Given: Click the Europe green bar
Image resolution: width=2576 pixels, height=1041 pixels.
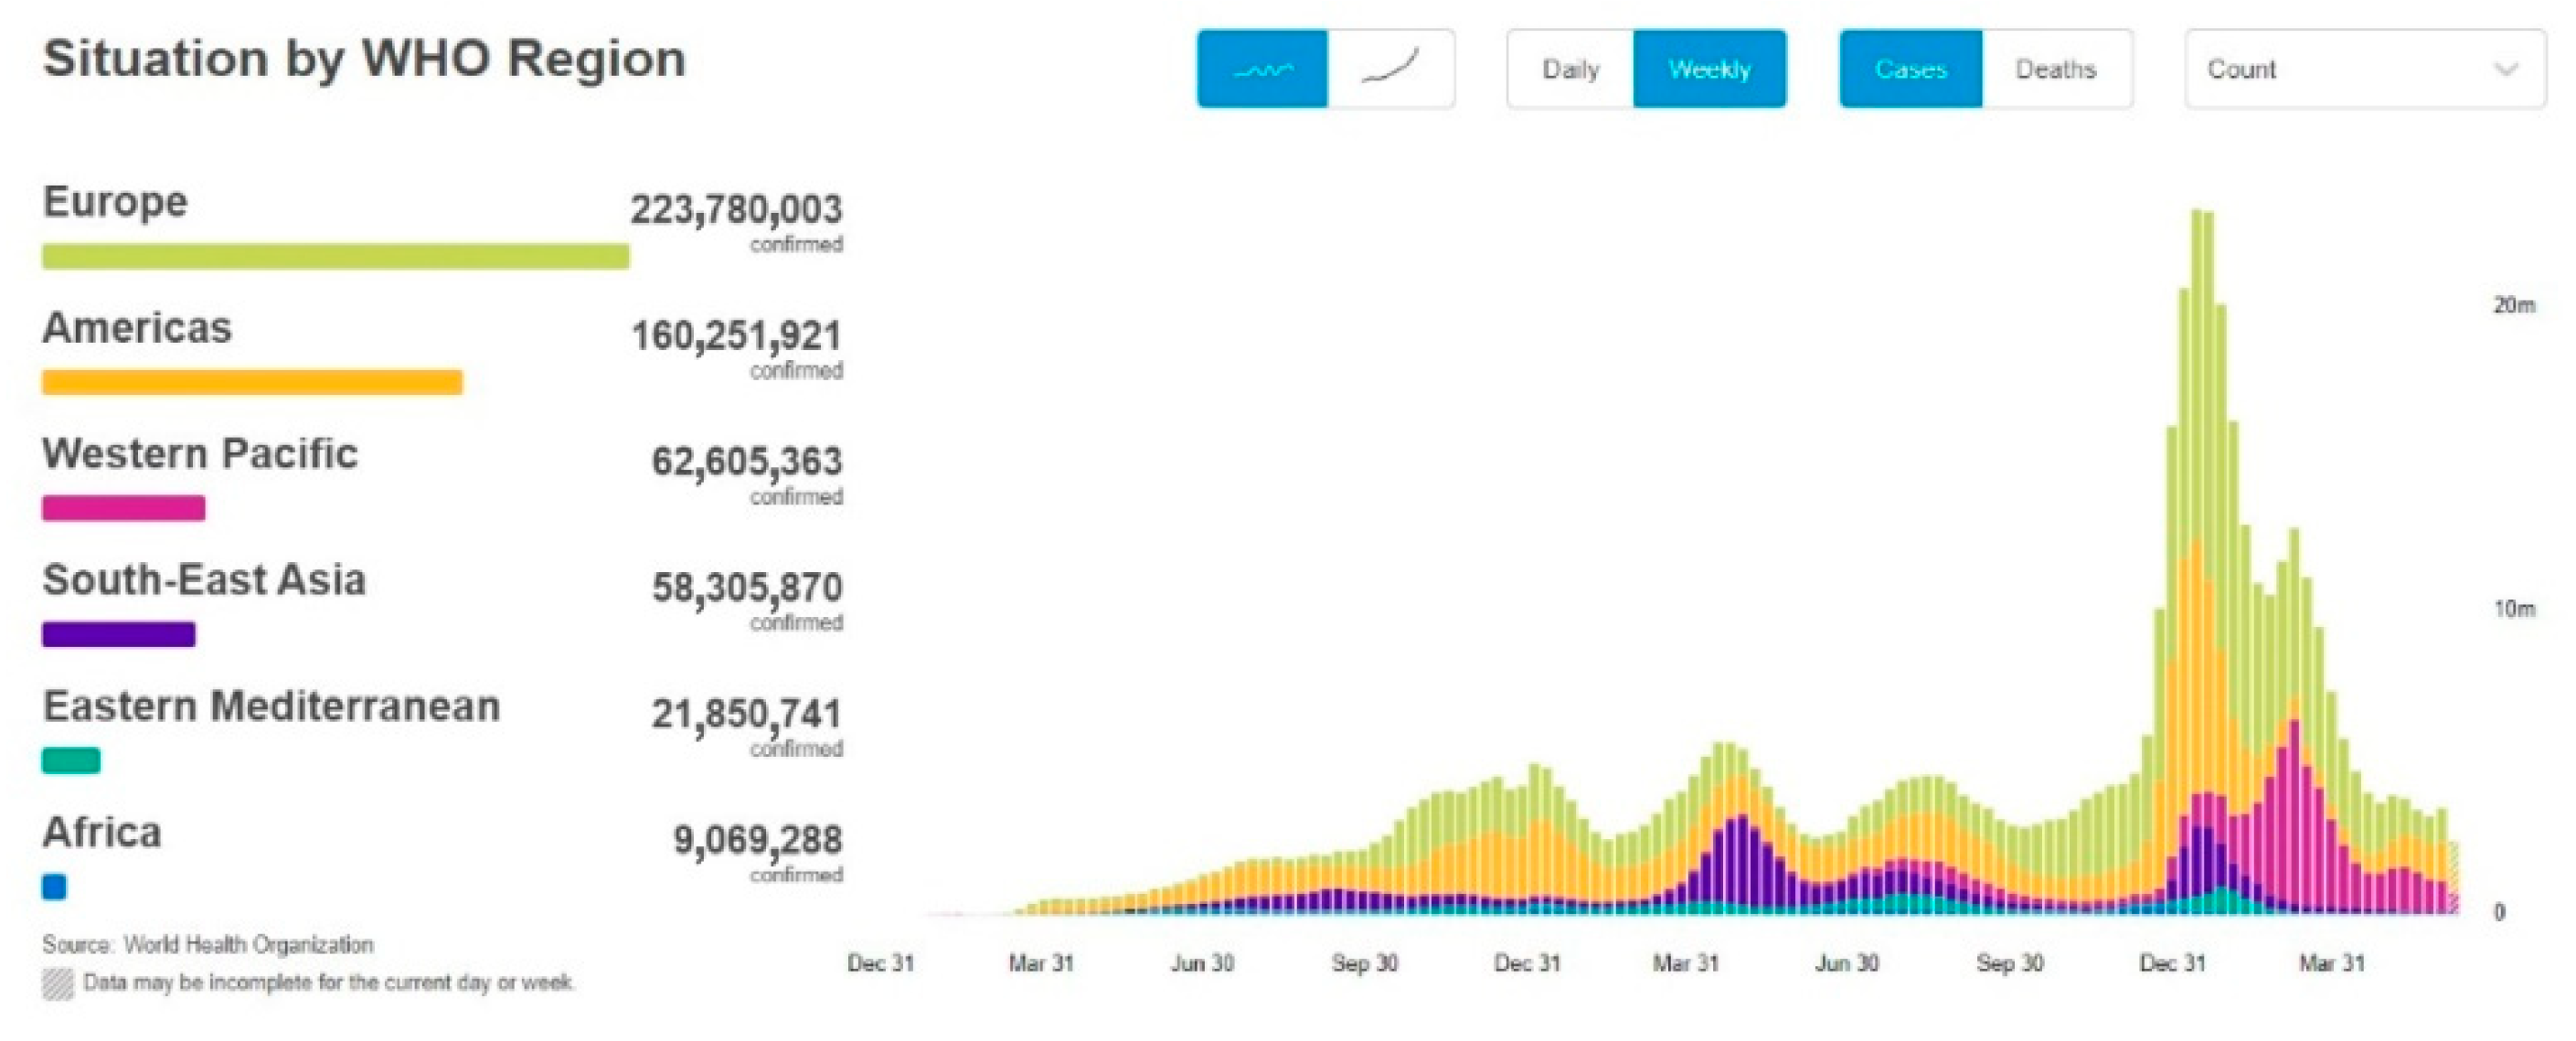Looking at the screenshot, I should tap(335, 256).
